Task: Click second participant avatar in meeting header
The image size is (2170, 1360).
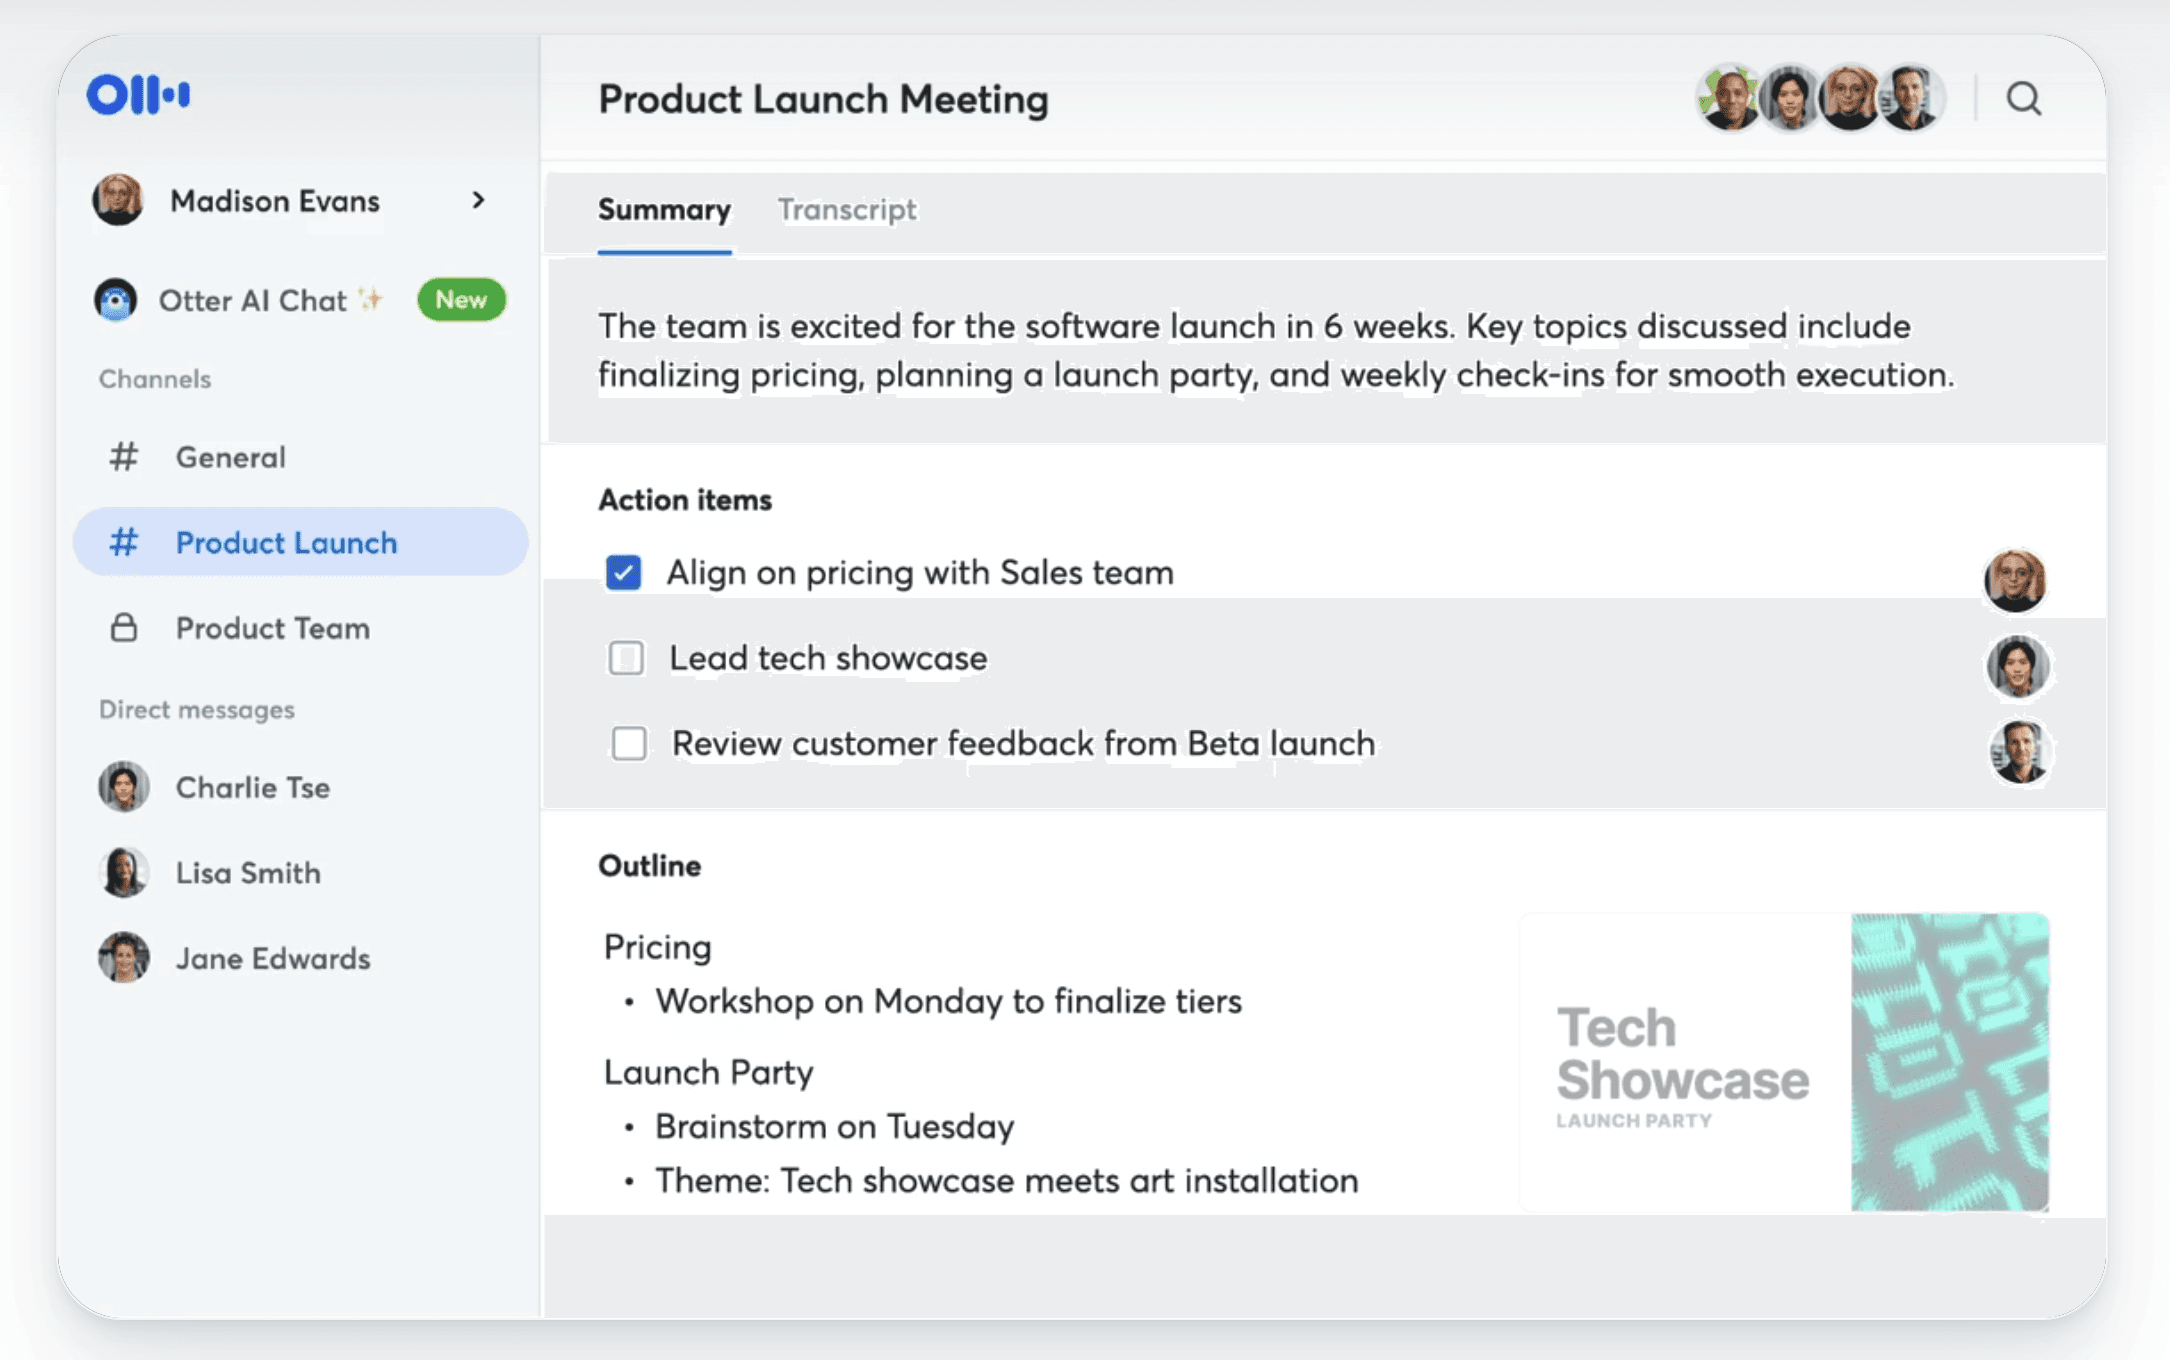Action: [1790, 98]
